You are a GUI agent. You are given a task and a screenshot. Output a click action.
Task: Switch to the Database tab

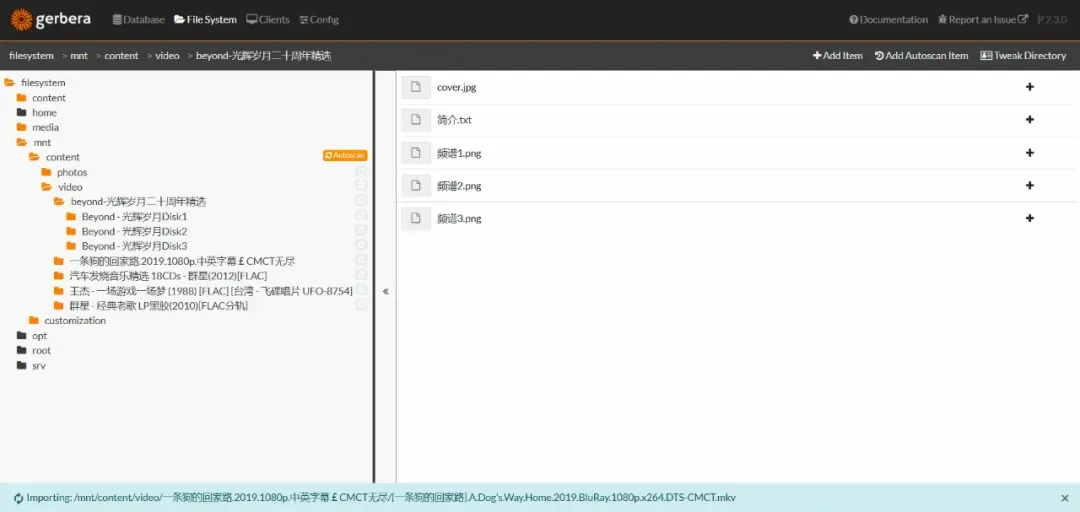click(x=139, y=19)
